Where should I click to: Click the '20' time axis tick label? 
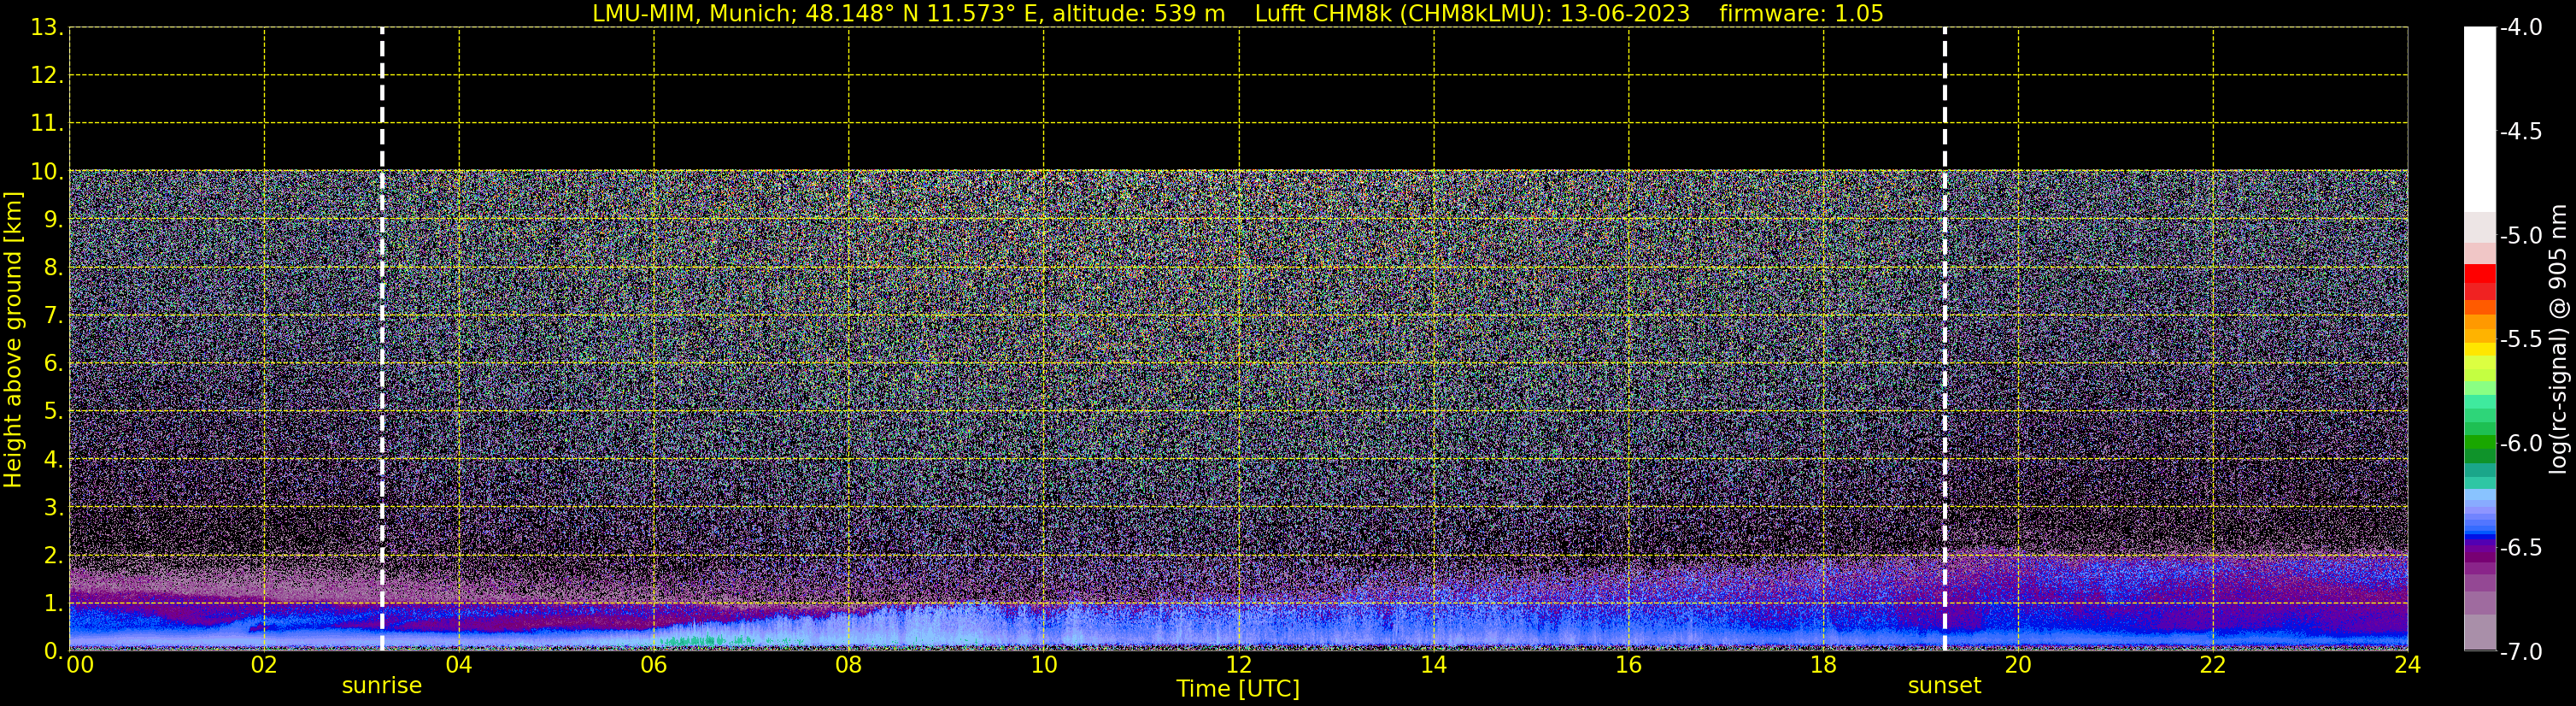[x=2018, y=665]
